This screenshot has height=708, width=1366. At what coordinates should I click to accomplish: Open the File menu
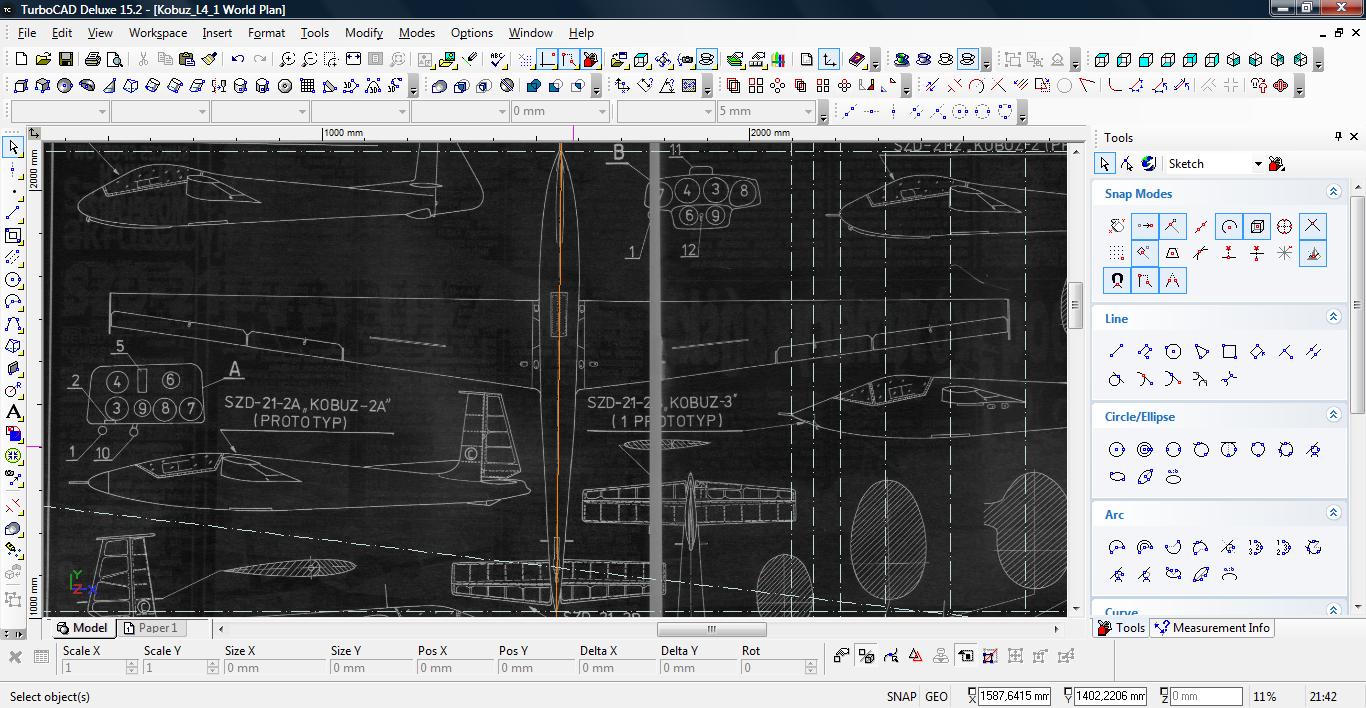(27, 33)
